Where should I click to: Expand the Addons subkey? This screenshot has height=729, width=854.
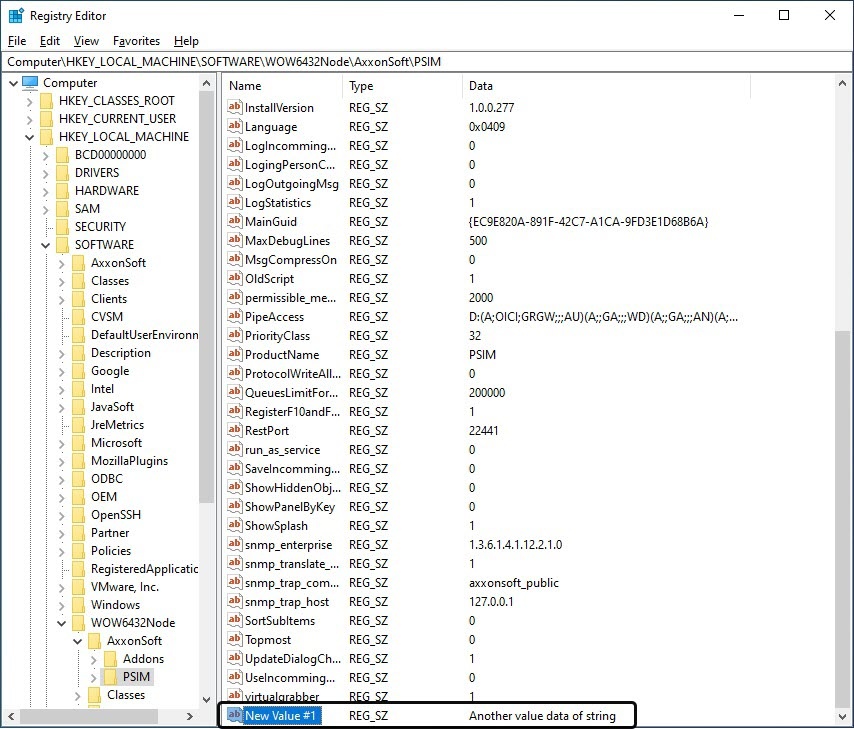coord(93,659)
